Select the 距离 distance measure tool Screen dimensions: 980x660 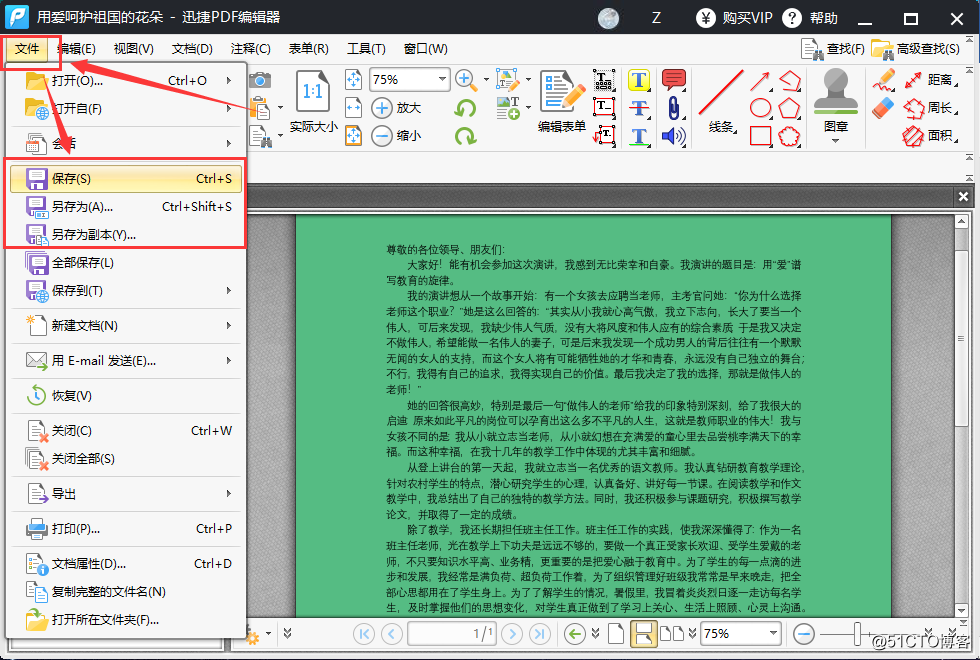pyautogui.click(x=930, y=80)
